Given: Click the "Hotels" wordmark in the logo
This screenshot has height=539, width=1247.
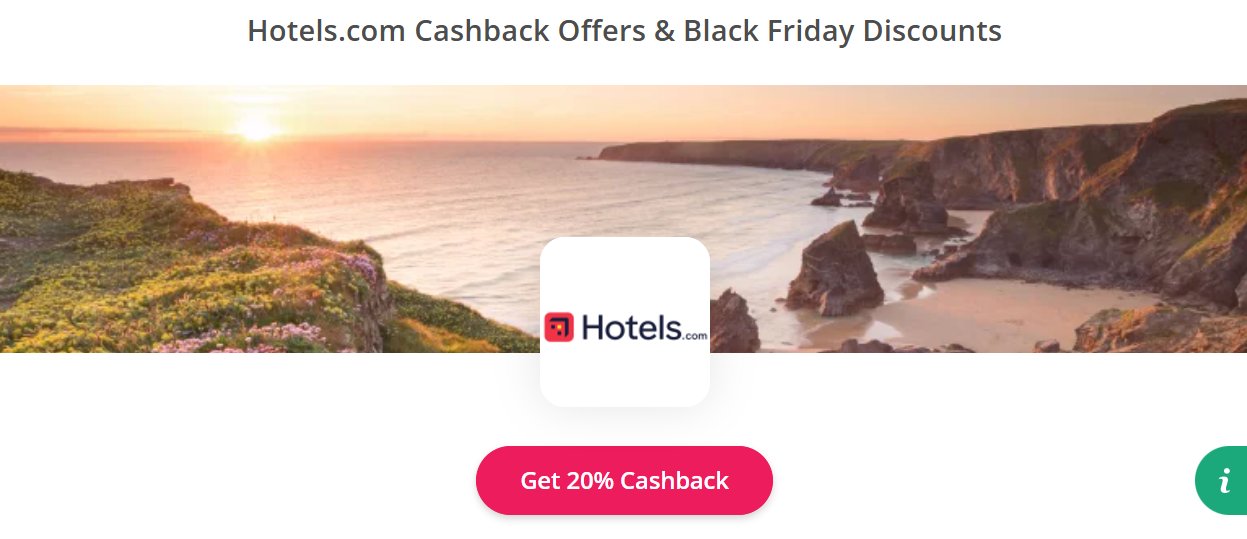Looking at the screenshot, I should (x=631, y=327).
